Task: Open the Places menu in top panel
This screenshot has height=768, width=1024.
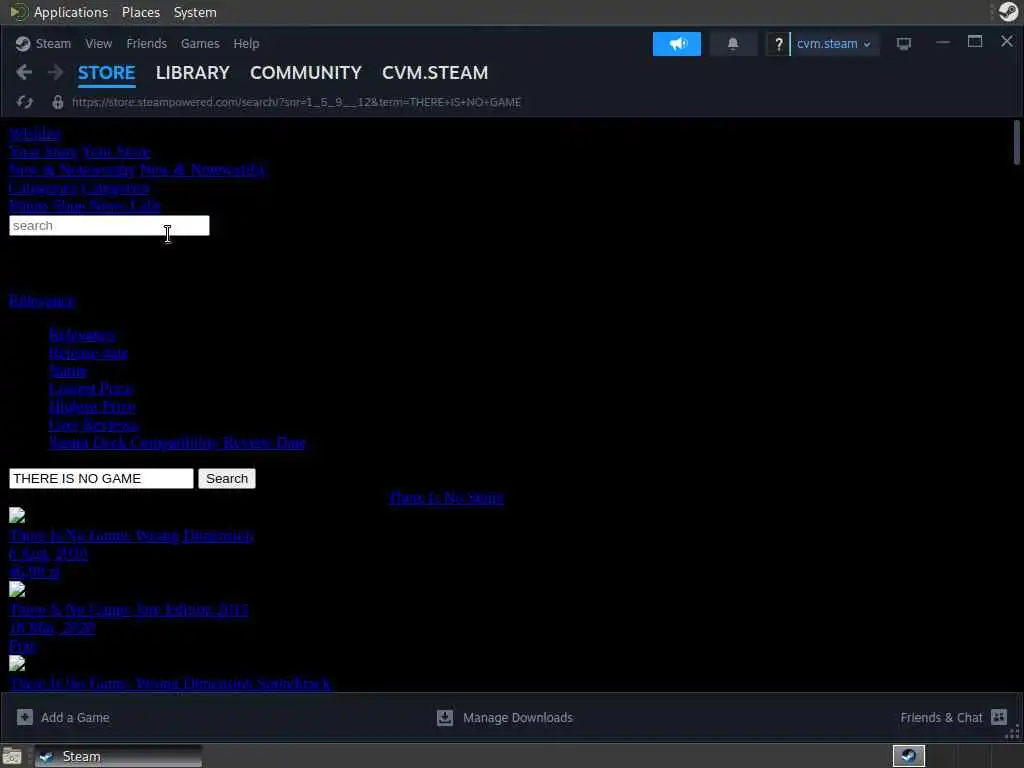Action: click(x=141, y=12)
